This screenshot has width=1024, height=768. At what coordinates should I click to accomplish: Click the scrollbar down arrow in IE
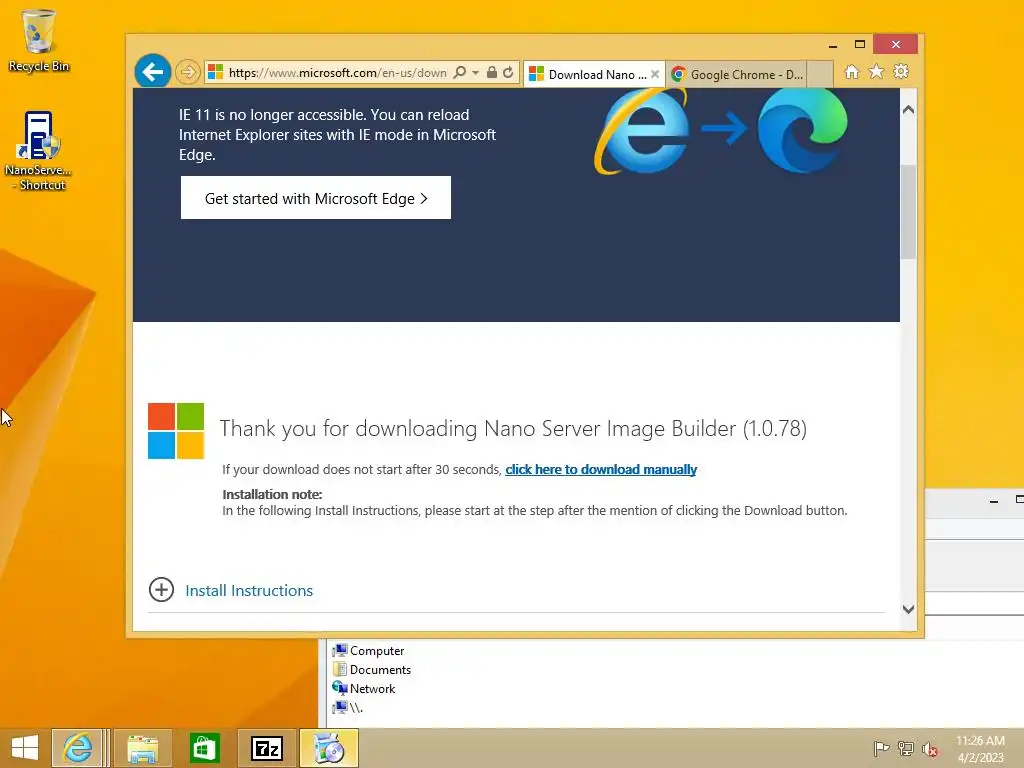908,609
